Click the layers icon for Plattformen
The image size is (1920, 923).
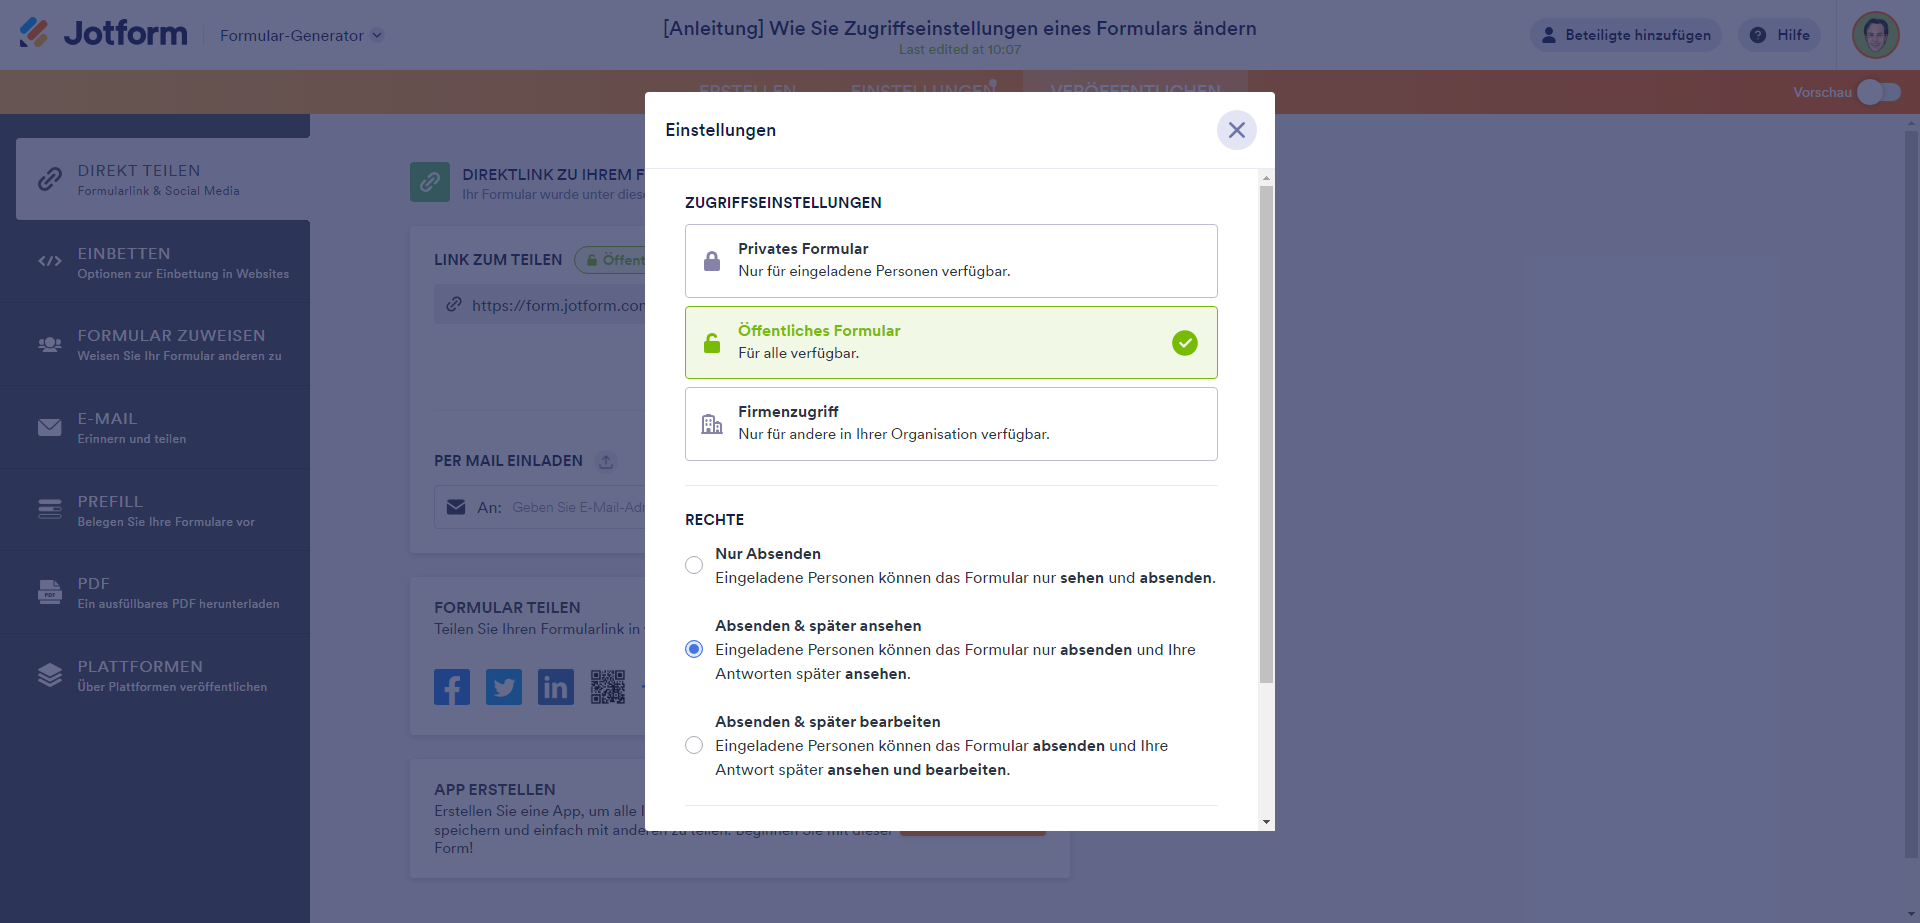50,675
